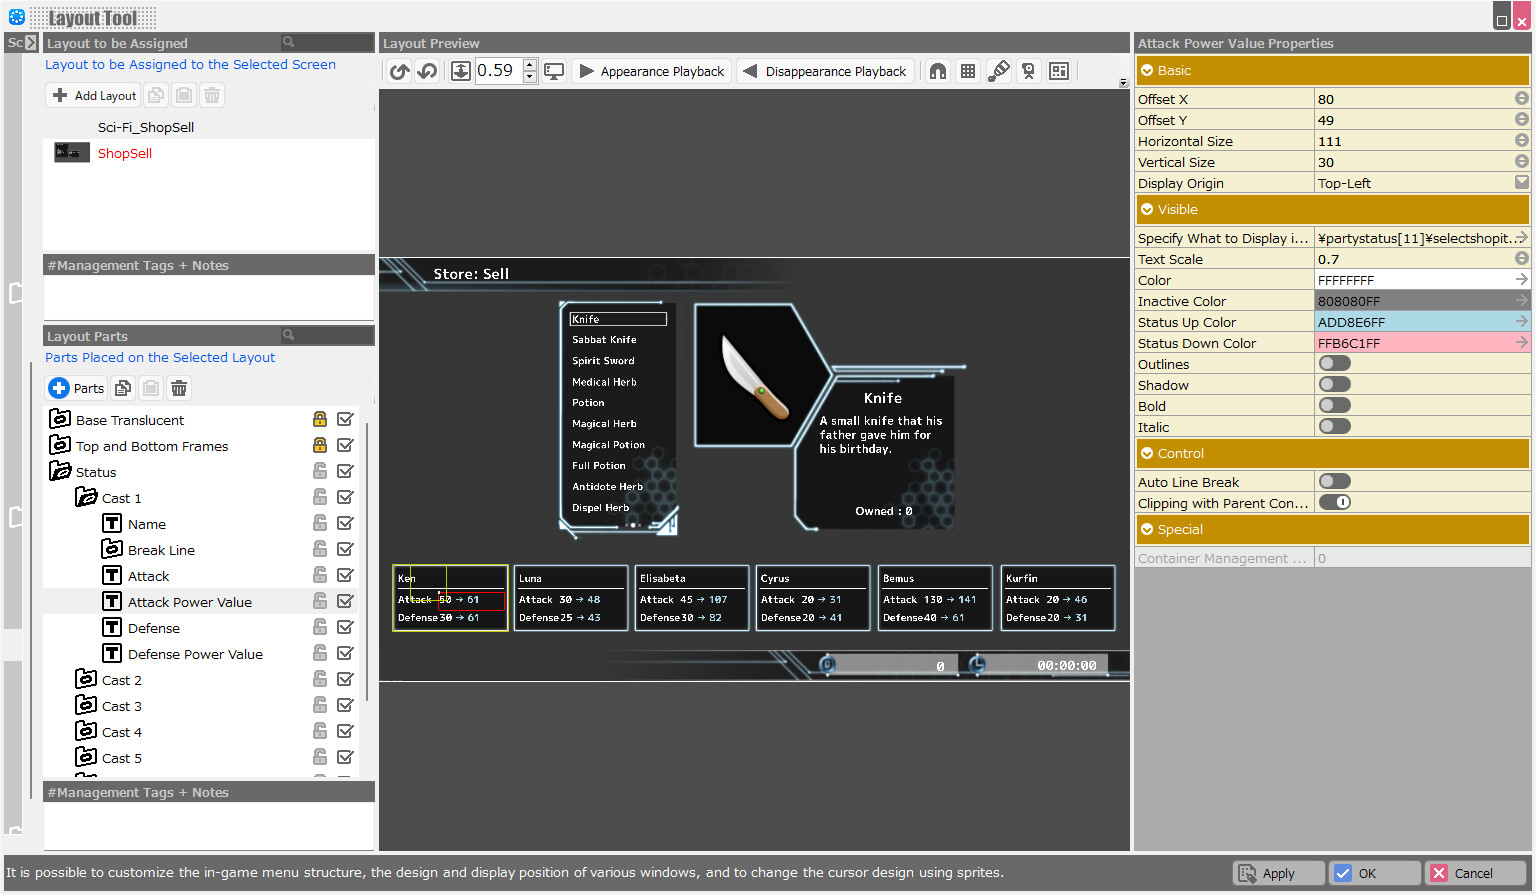
Task: Open the Display Origin dropdown
Action: (1521, 182)
